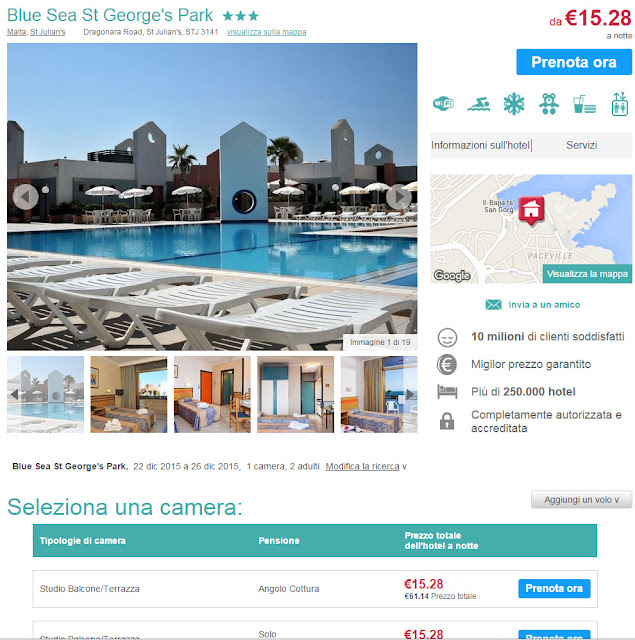Show next photo with right gallery arrow
Screen dimensions: 635x640
399,197
